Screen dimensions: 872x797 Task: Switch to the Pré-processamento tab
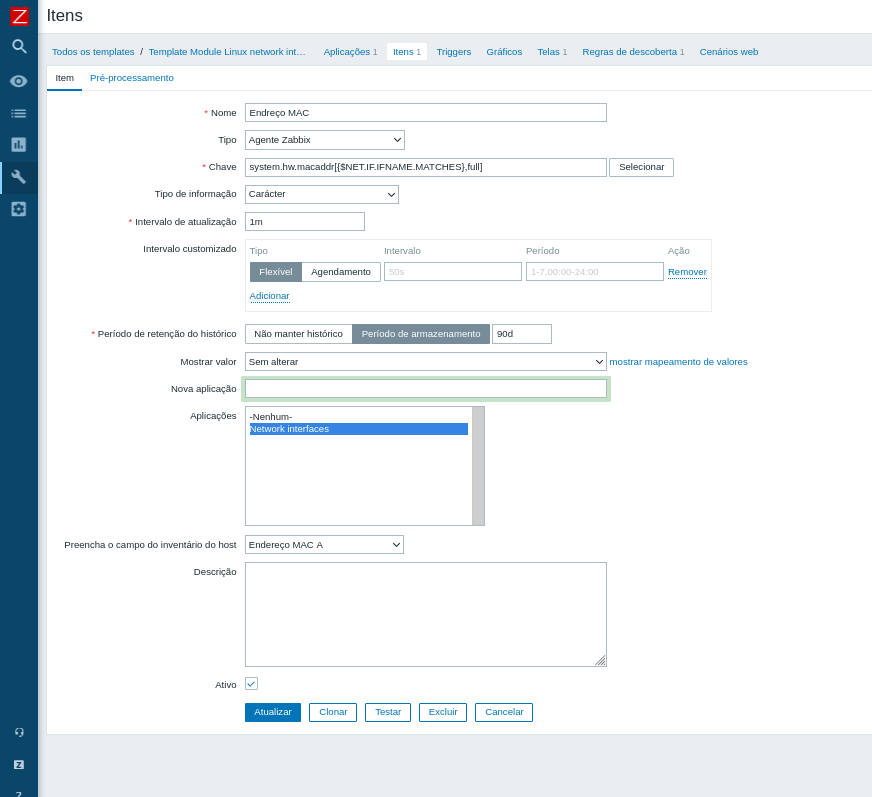pyautogui.click(x=131, y=76)
